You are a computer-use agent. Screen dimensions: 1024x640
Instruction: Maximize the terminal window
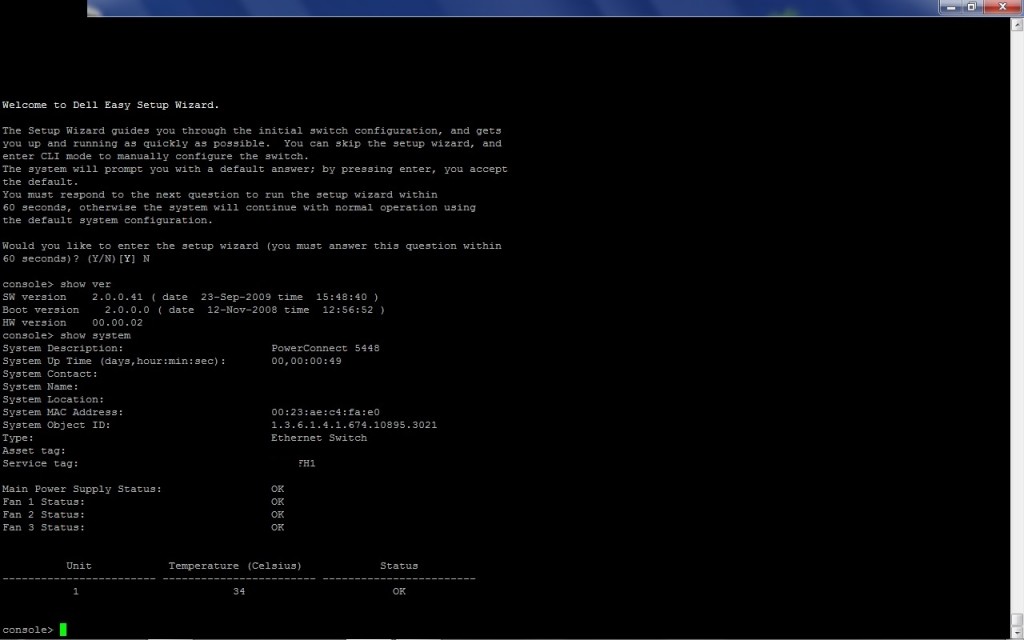(x=971, y=7)
